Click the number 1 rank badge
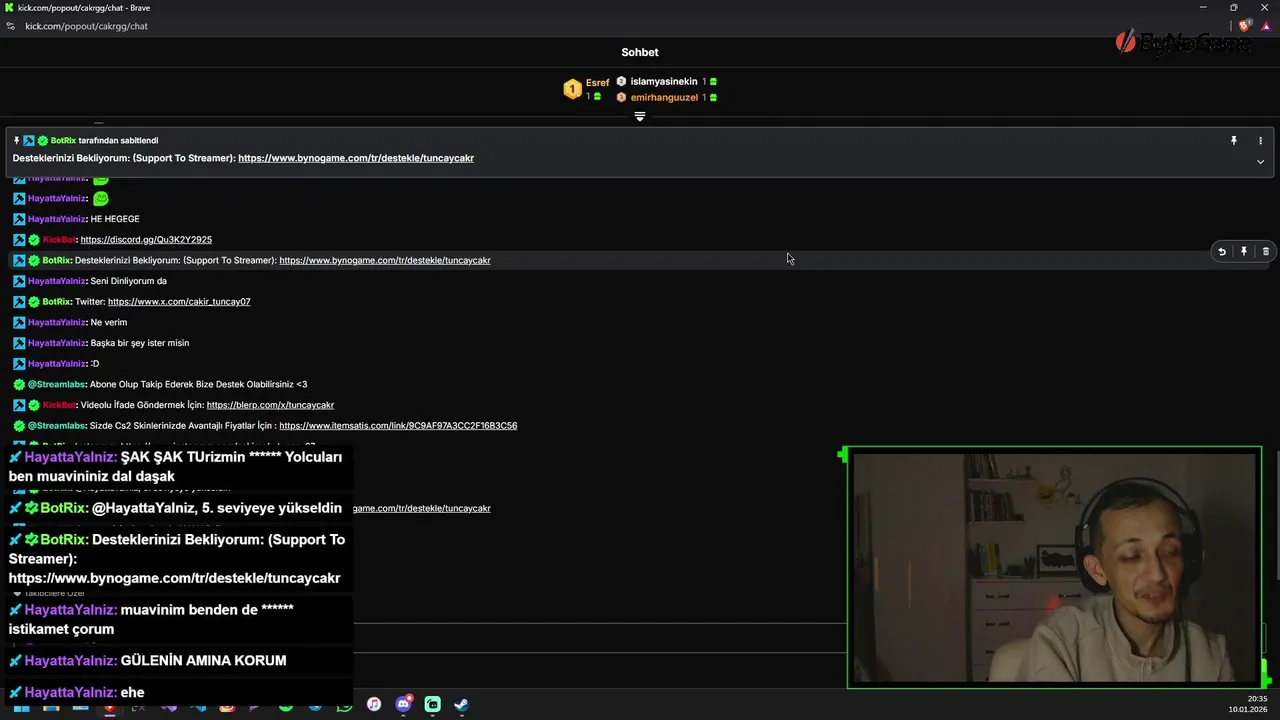1280x720 pixels. pos(572,90)
